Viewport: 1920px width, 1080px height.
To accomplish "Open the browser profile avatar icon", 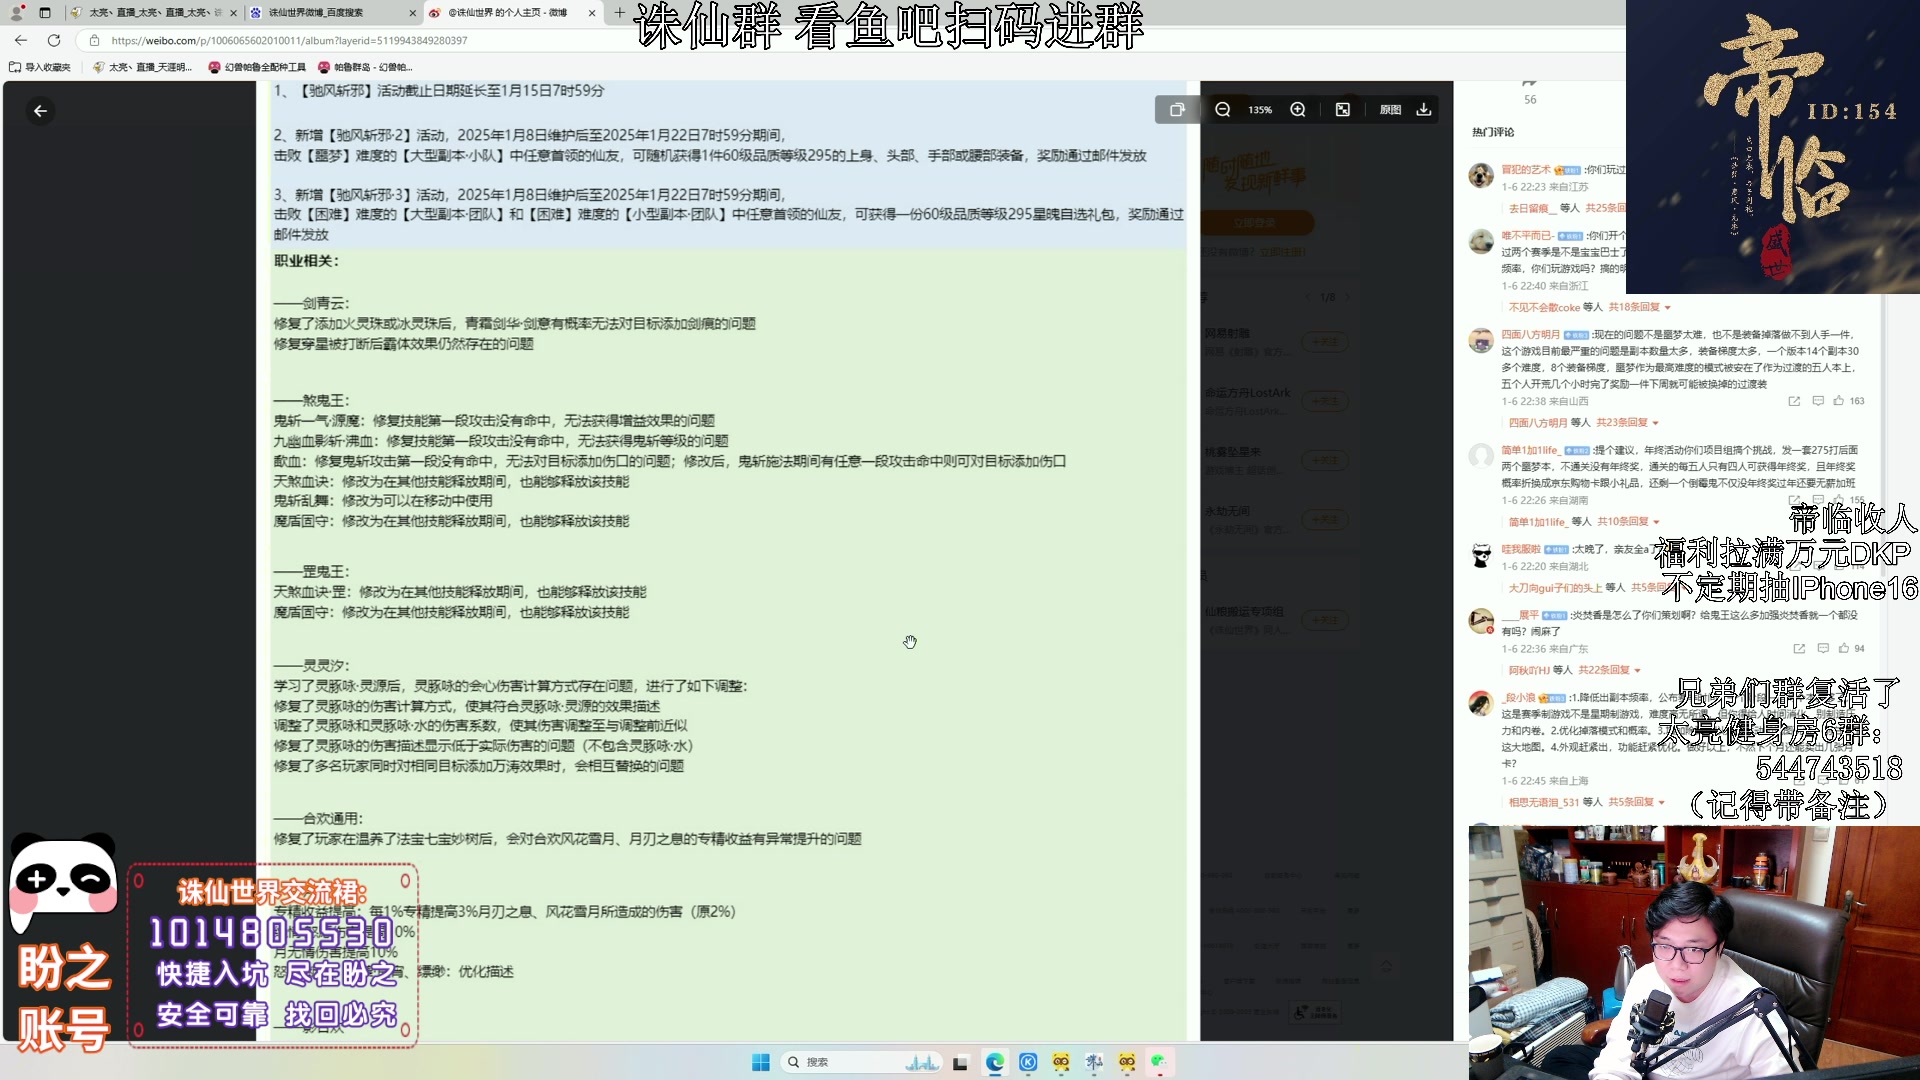I will click(x=17, y=12).
